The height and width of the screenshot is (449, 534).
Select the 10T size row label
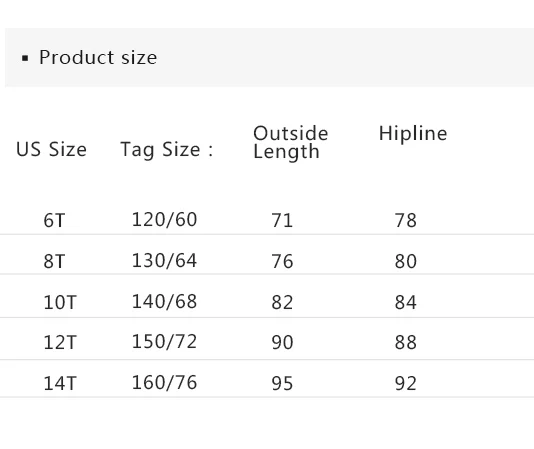60,302
